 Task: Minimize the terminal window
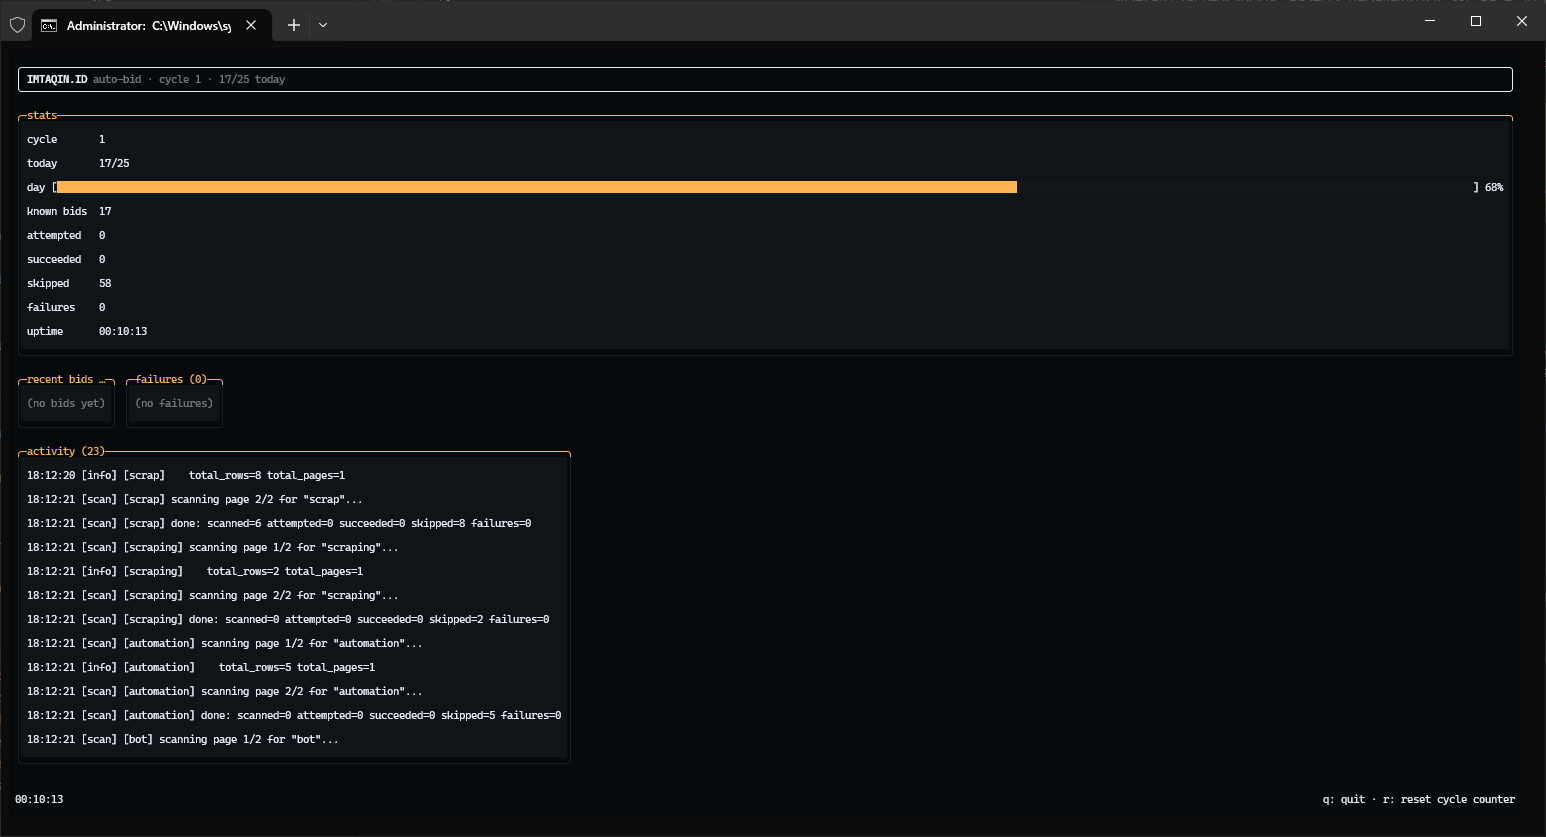(x=1430, y=21)
